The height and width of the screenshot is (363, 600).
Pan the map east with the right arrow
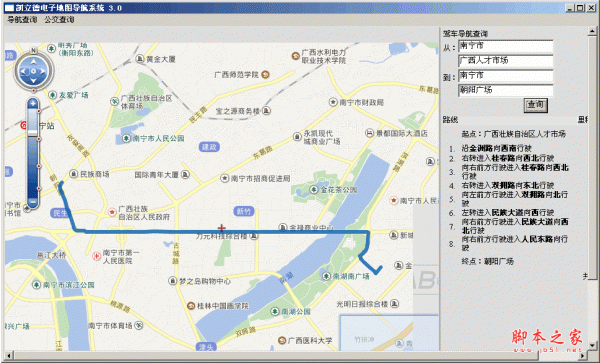coord(43,71)
